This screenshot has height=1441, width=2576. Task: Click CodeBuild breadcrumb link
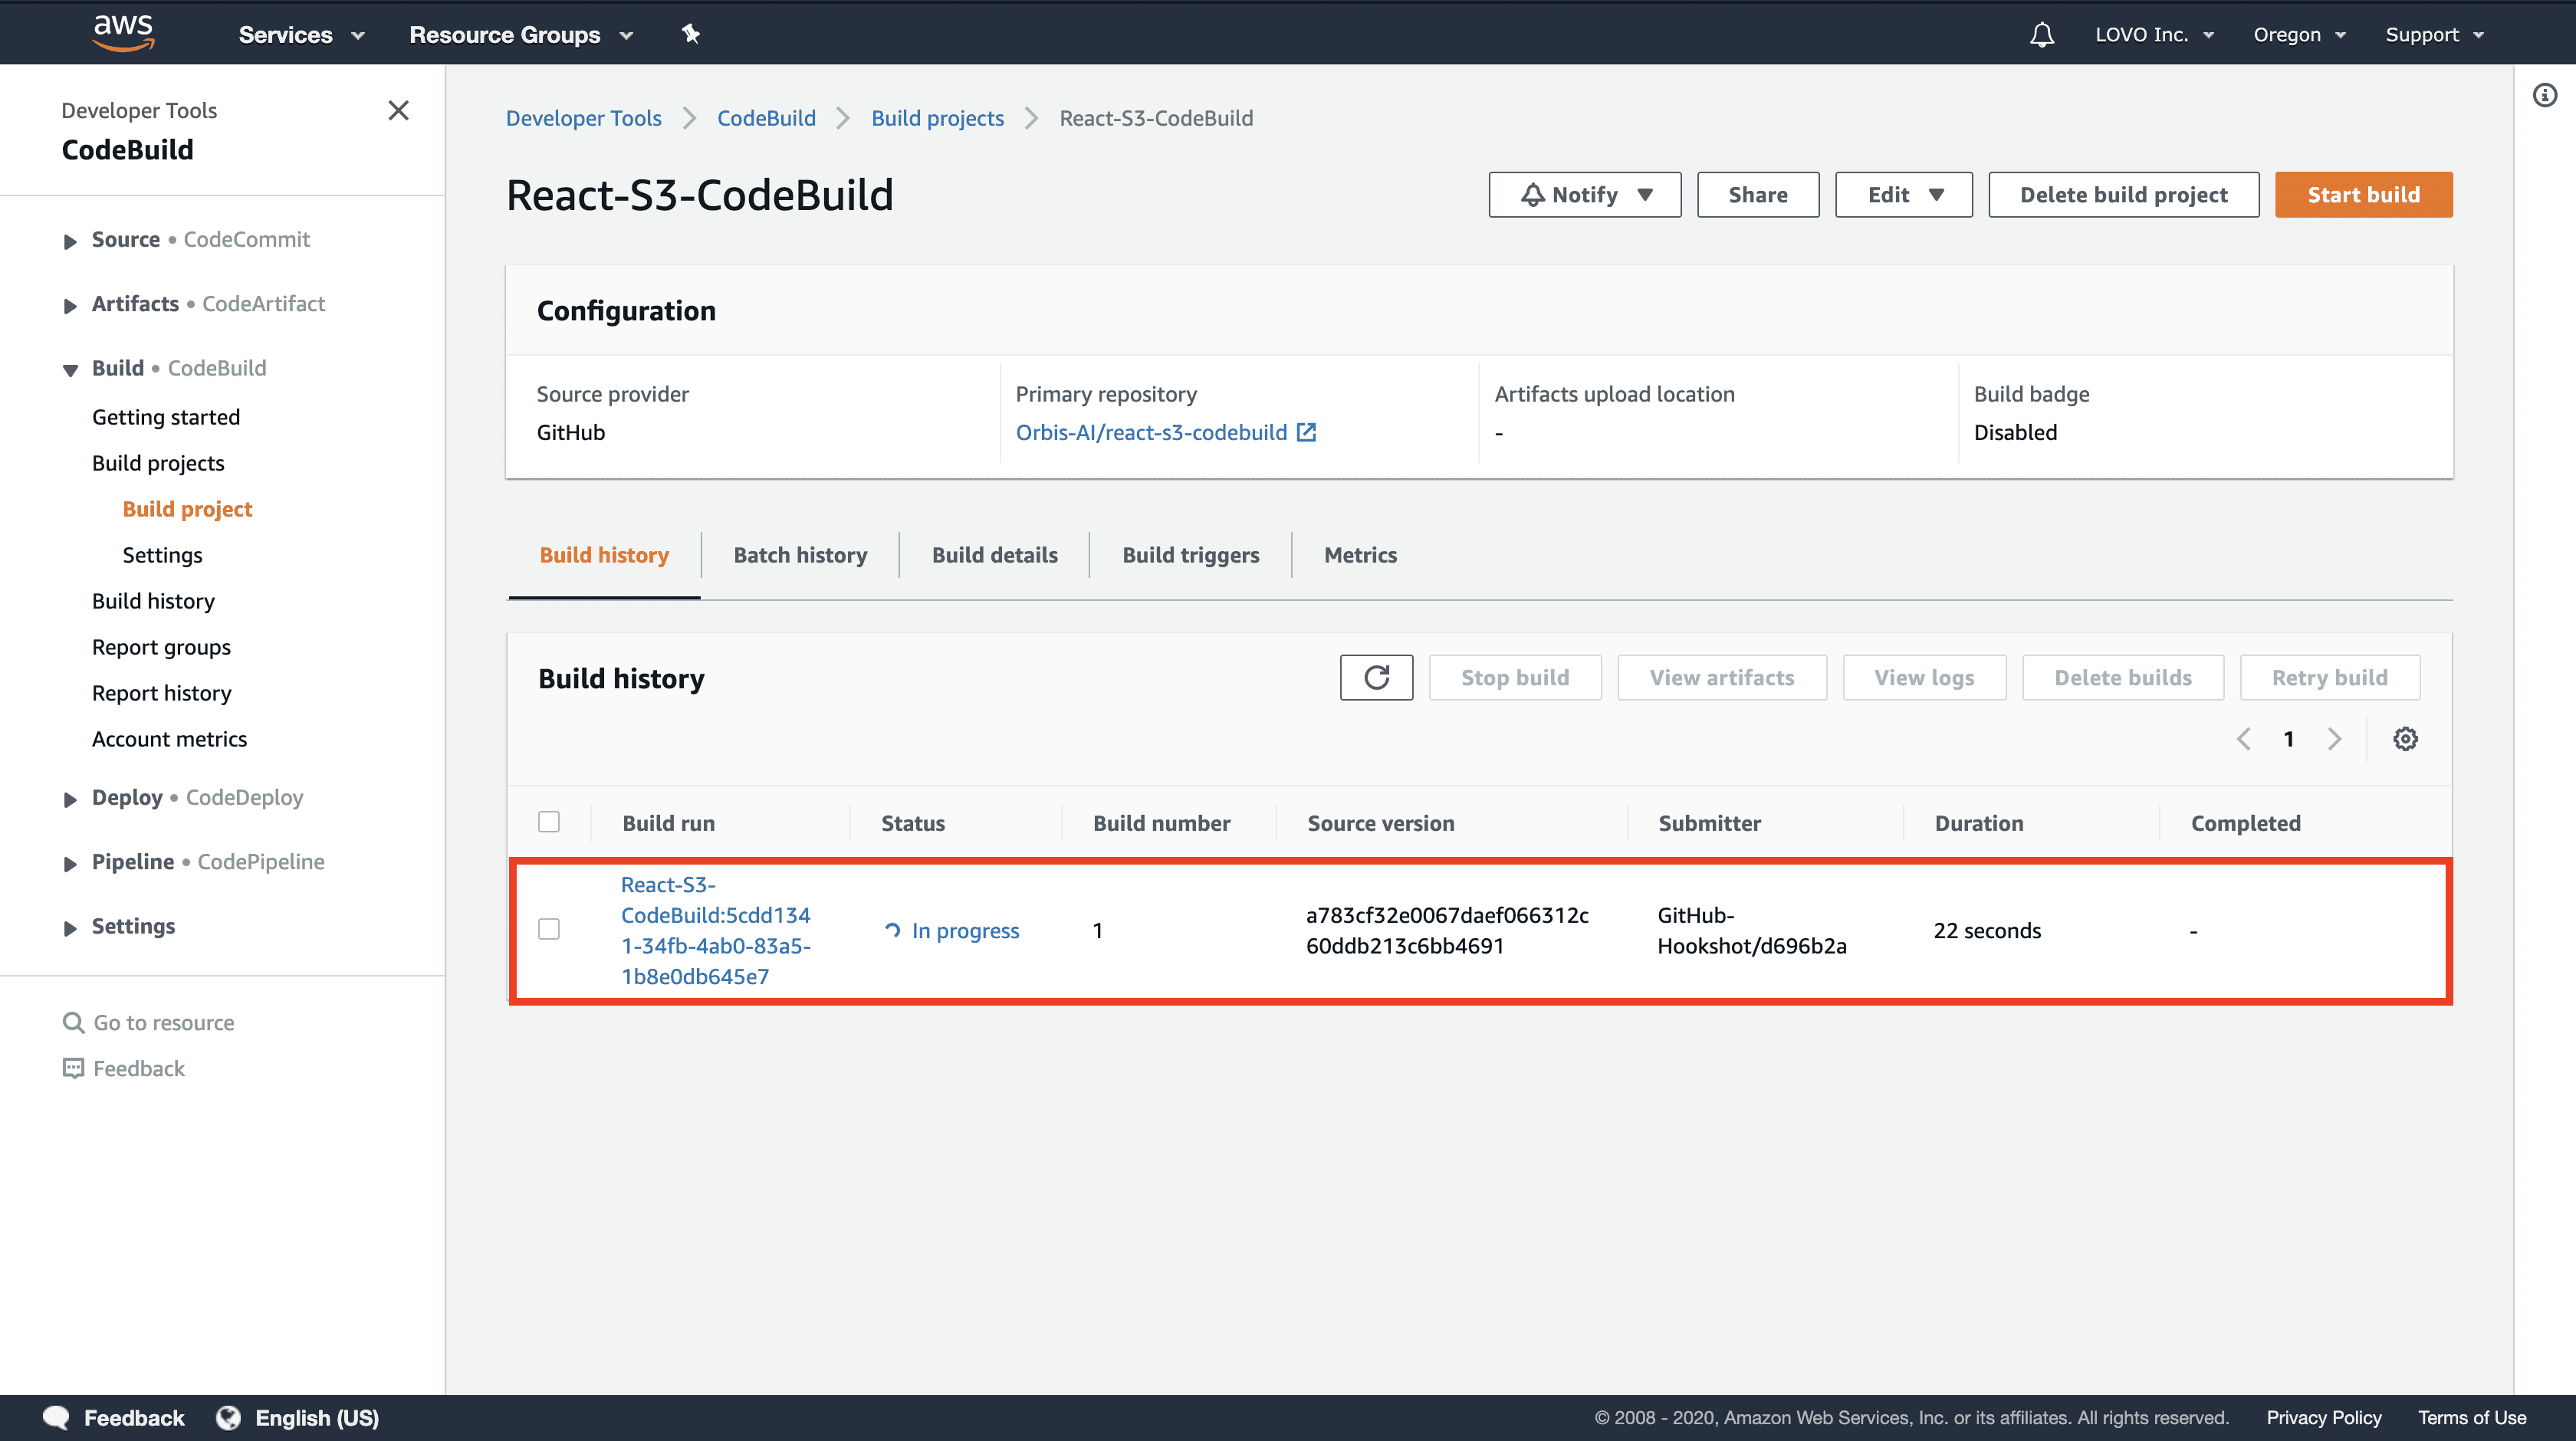tap(766, 118)
